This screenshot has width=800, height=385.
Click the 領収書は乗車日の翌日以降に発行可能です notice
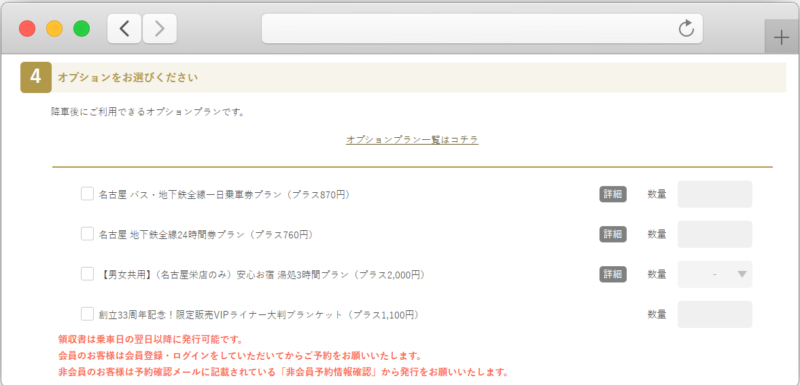pyautogui.click(x=151, y=339)
